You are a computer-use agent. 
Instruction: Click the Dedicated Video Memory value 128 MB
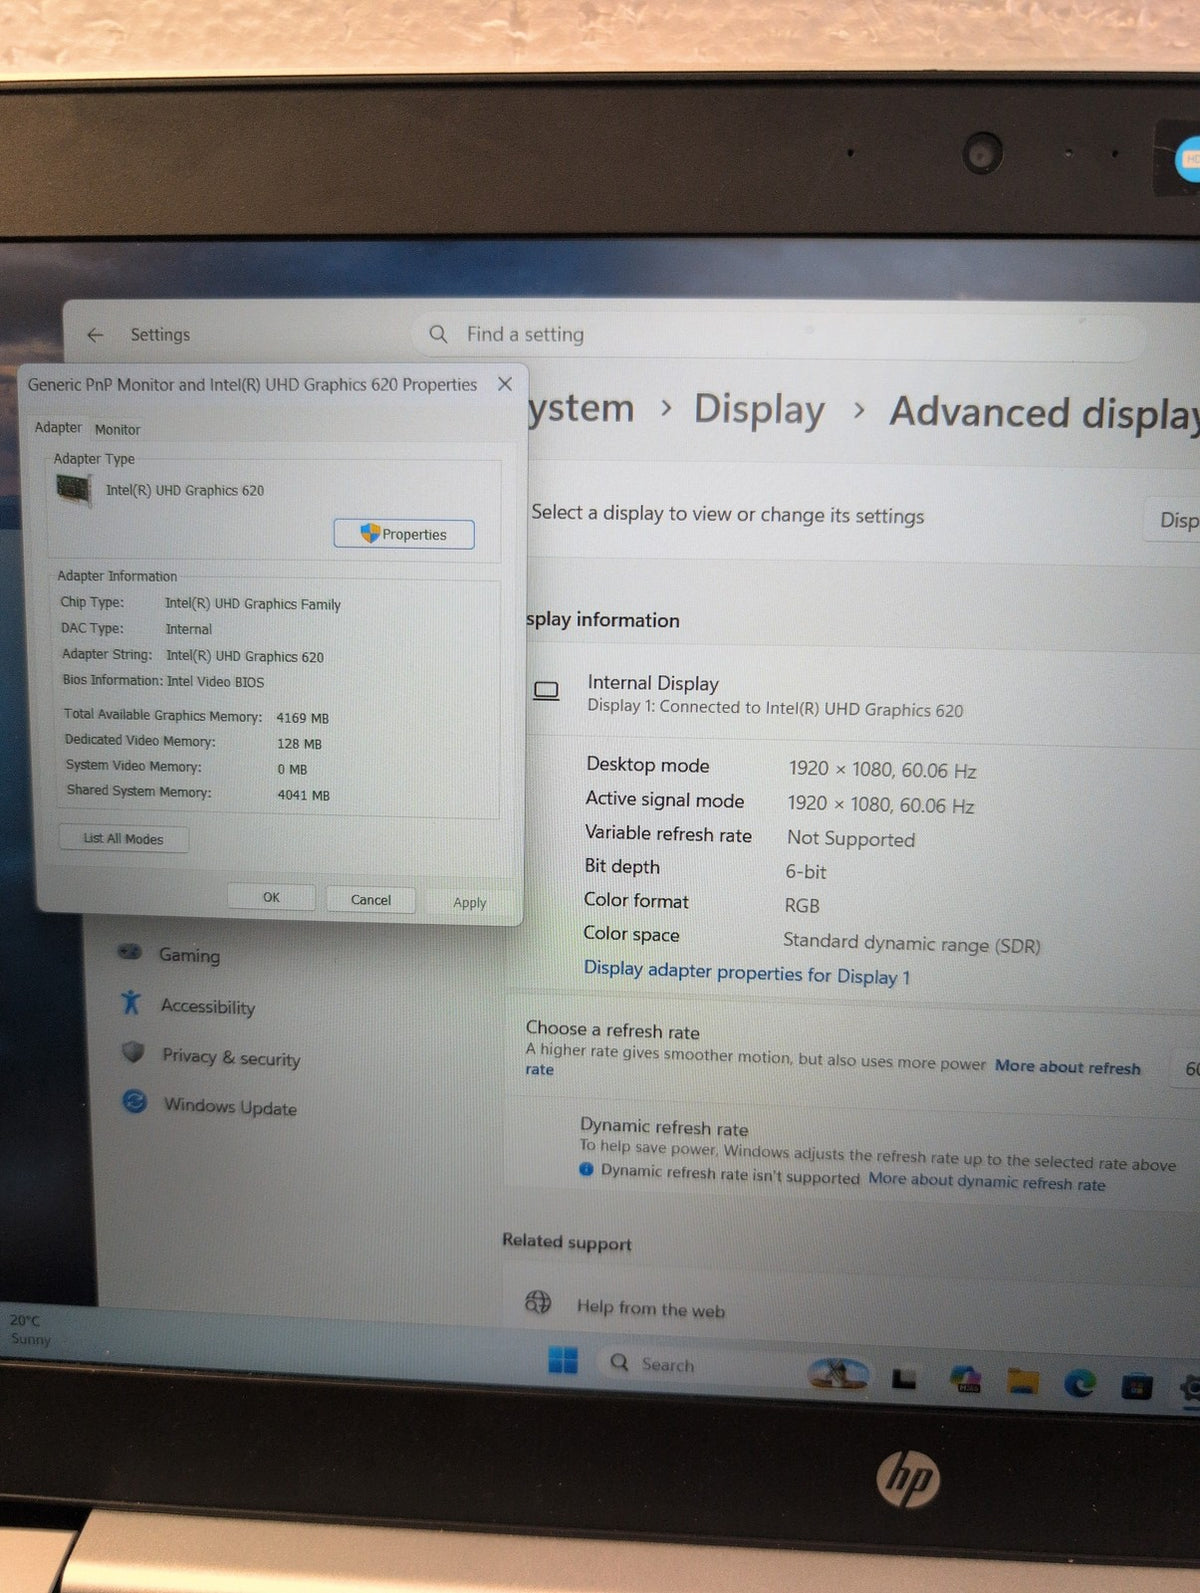(x=299, y=744)
